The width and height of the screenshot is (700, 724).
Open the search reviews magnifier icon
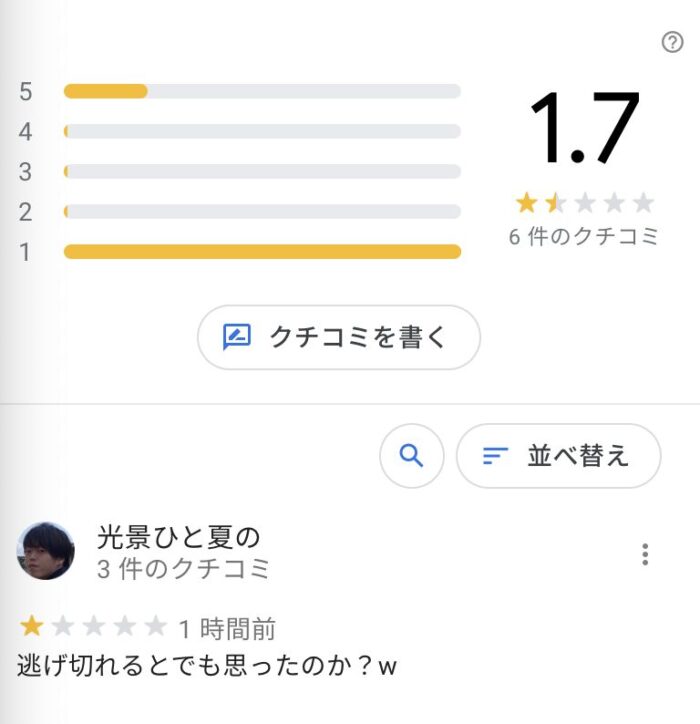click(x=411, y=456)
